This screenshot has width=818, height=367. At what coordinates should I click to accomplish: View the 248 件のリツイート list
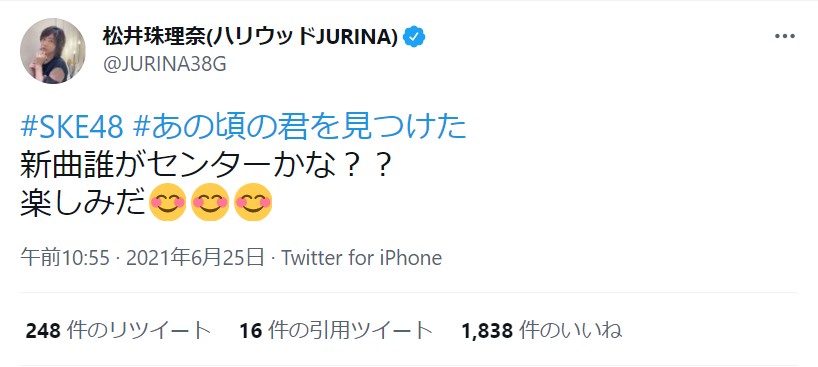point(118,330)
